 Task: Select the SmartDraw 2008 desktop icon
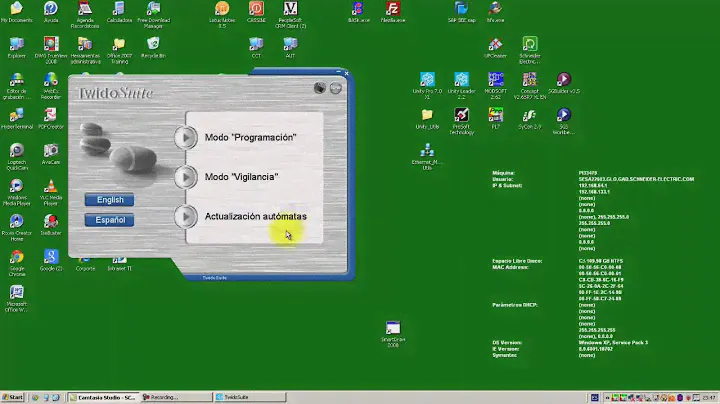[x=392, y=328]
